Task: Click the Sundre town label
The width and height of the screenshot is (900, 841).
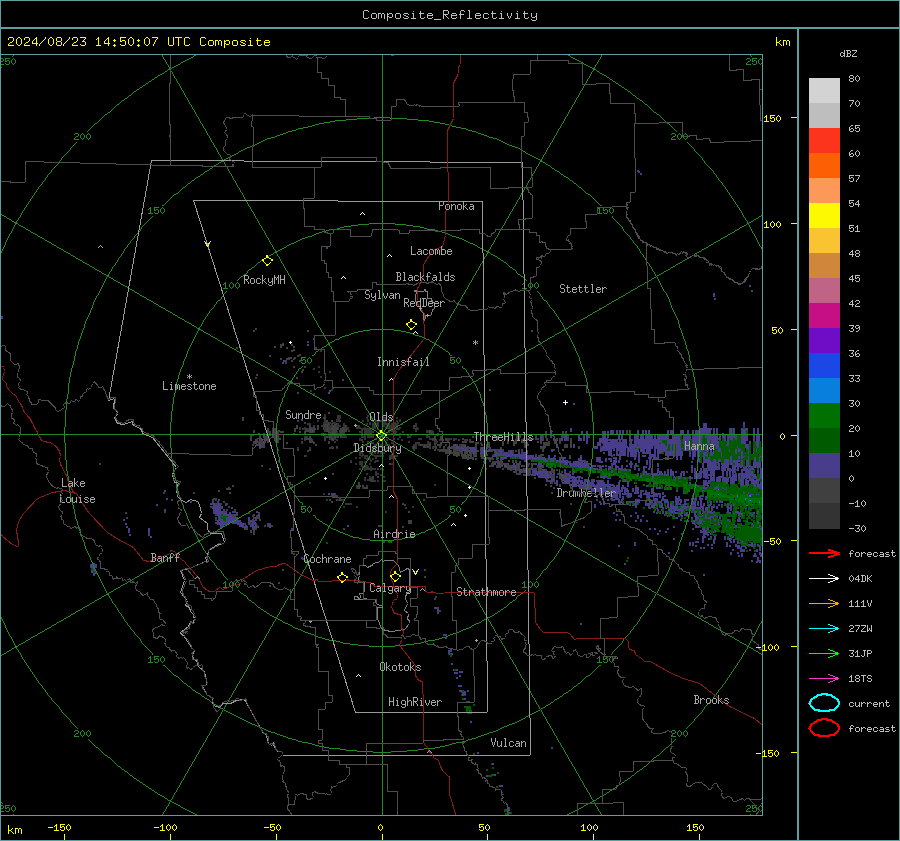Action: tap(303, 414)
